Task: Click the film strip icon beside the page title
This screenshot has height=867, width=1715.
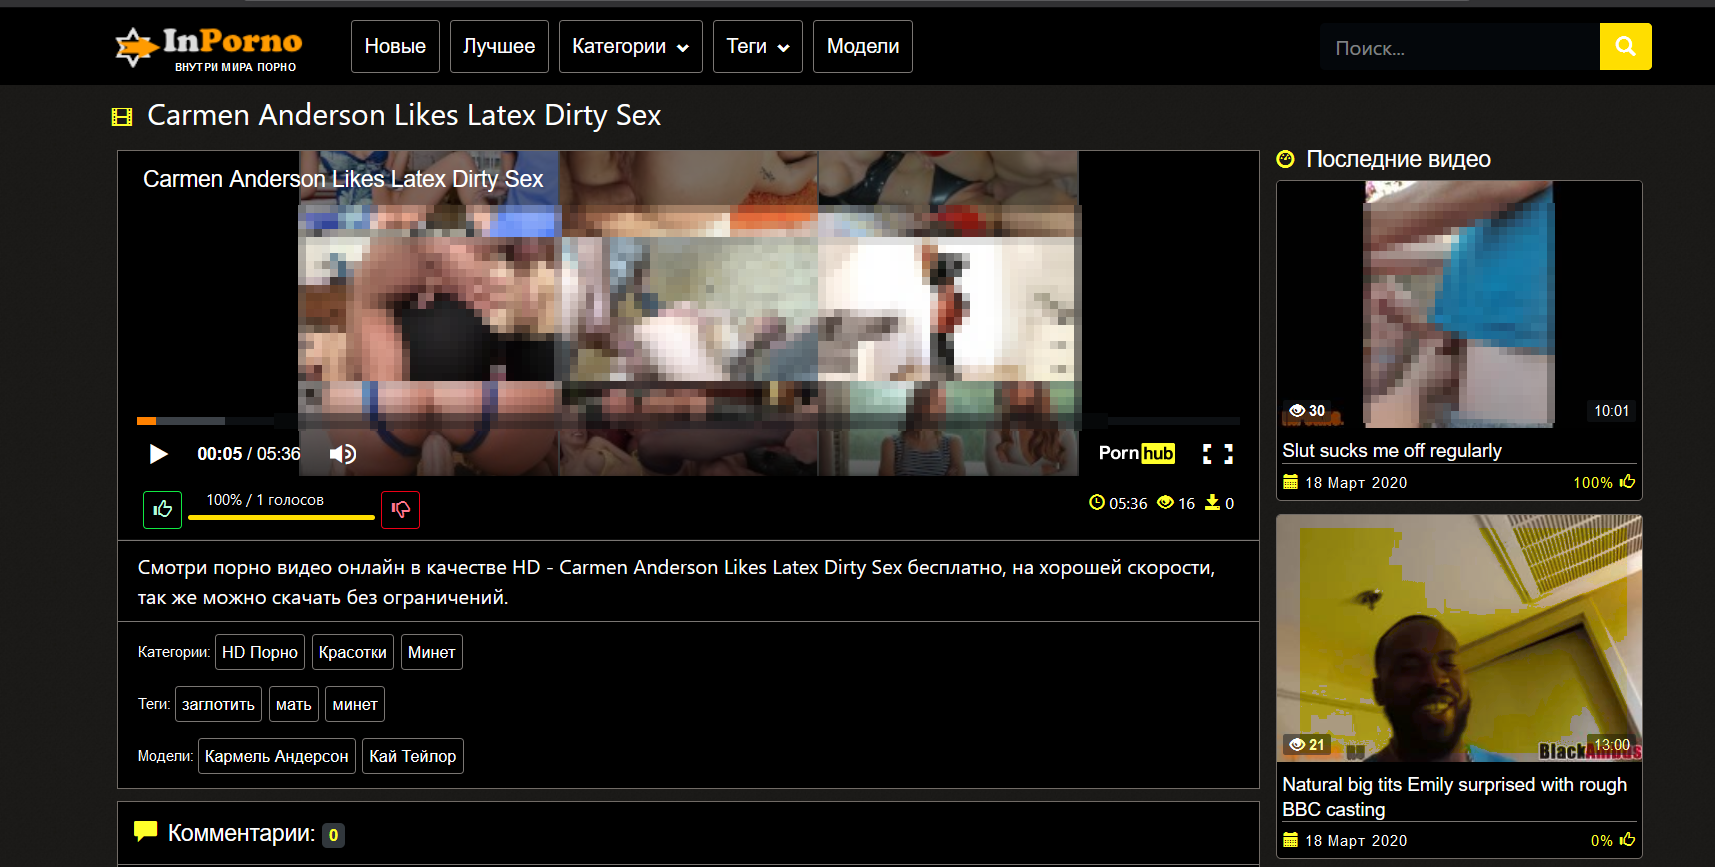Action: point(122,117)
